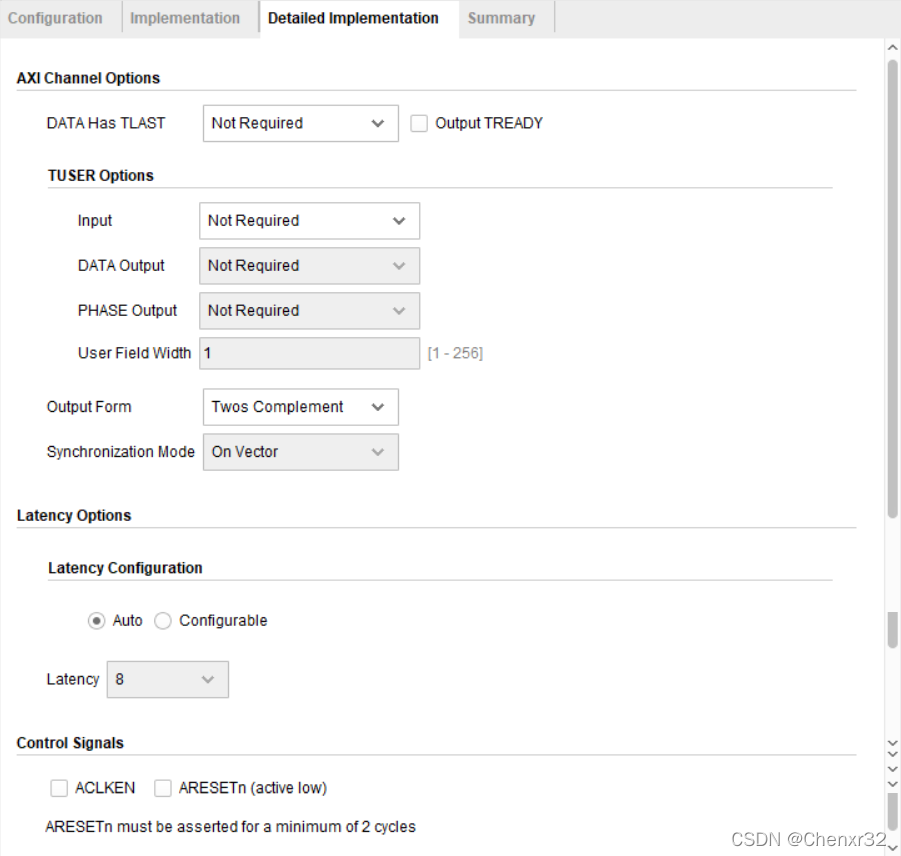Select the Detailed Implementation tab
The height and width of the screenshot is (856, 901).
point(353,18)
